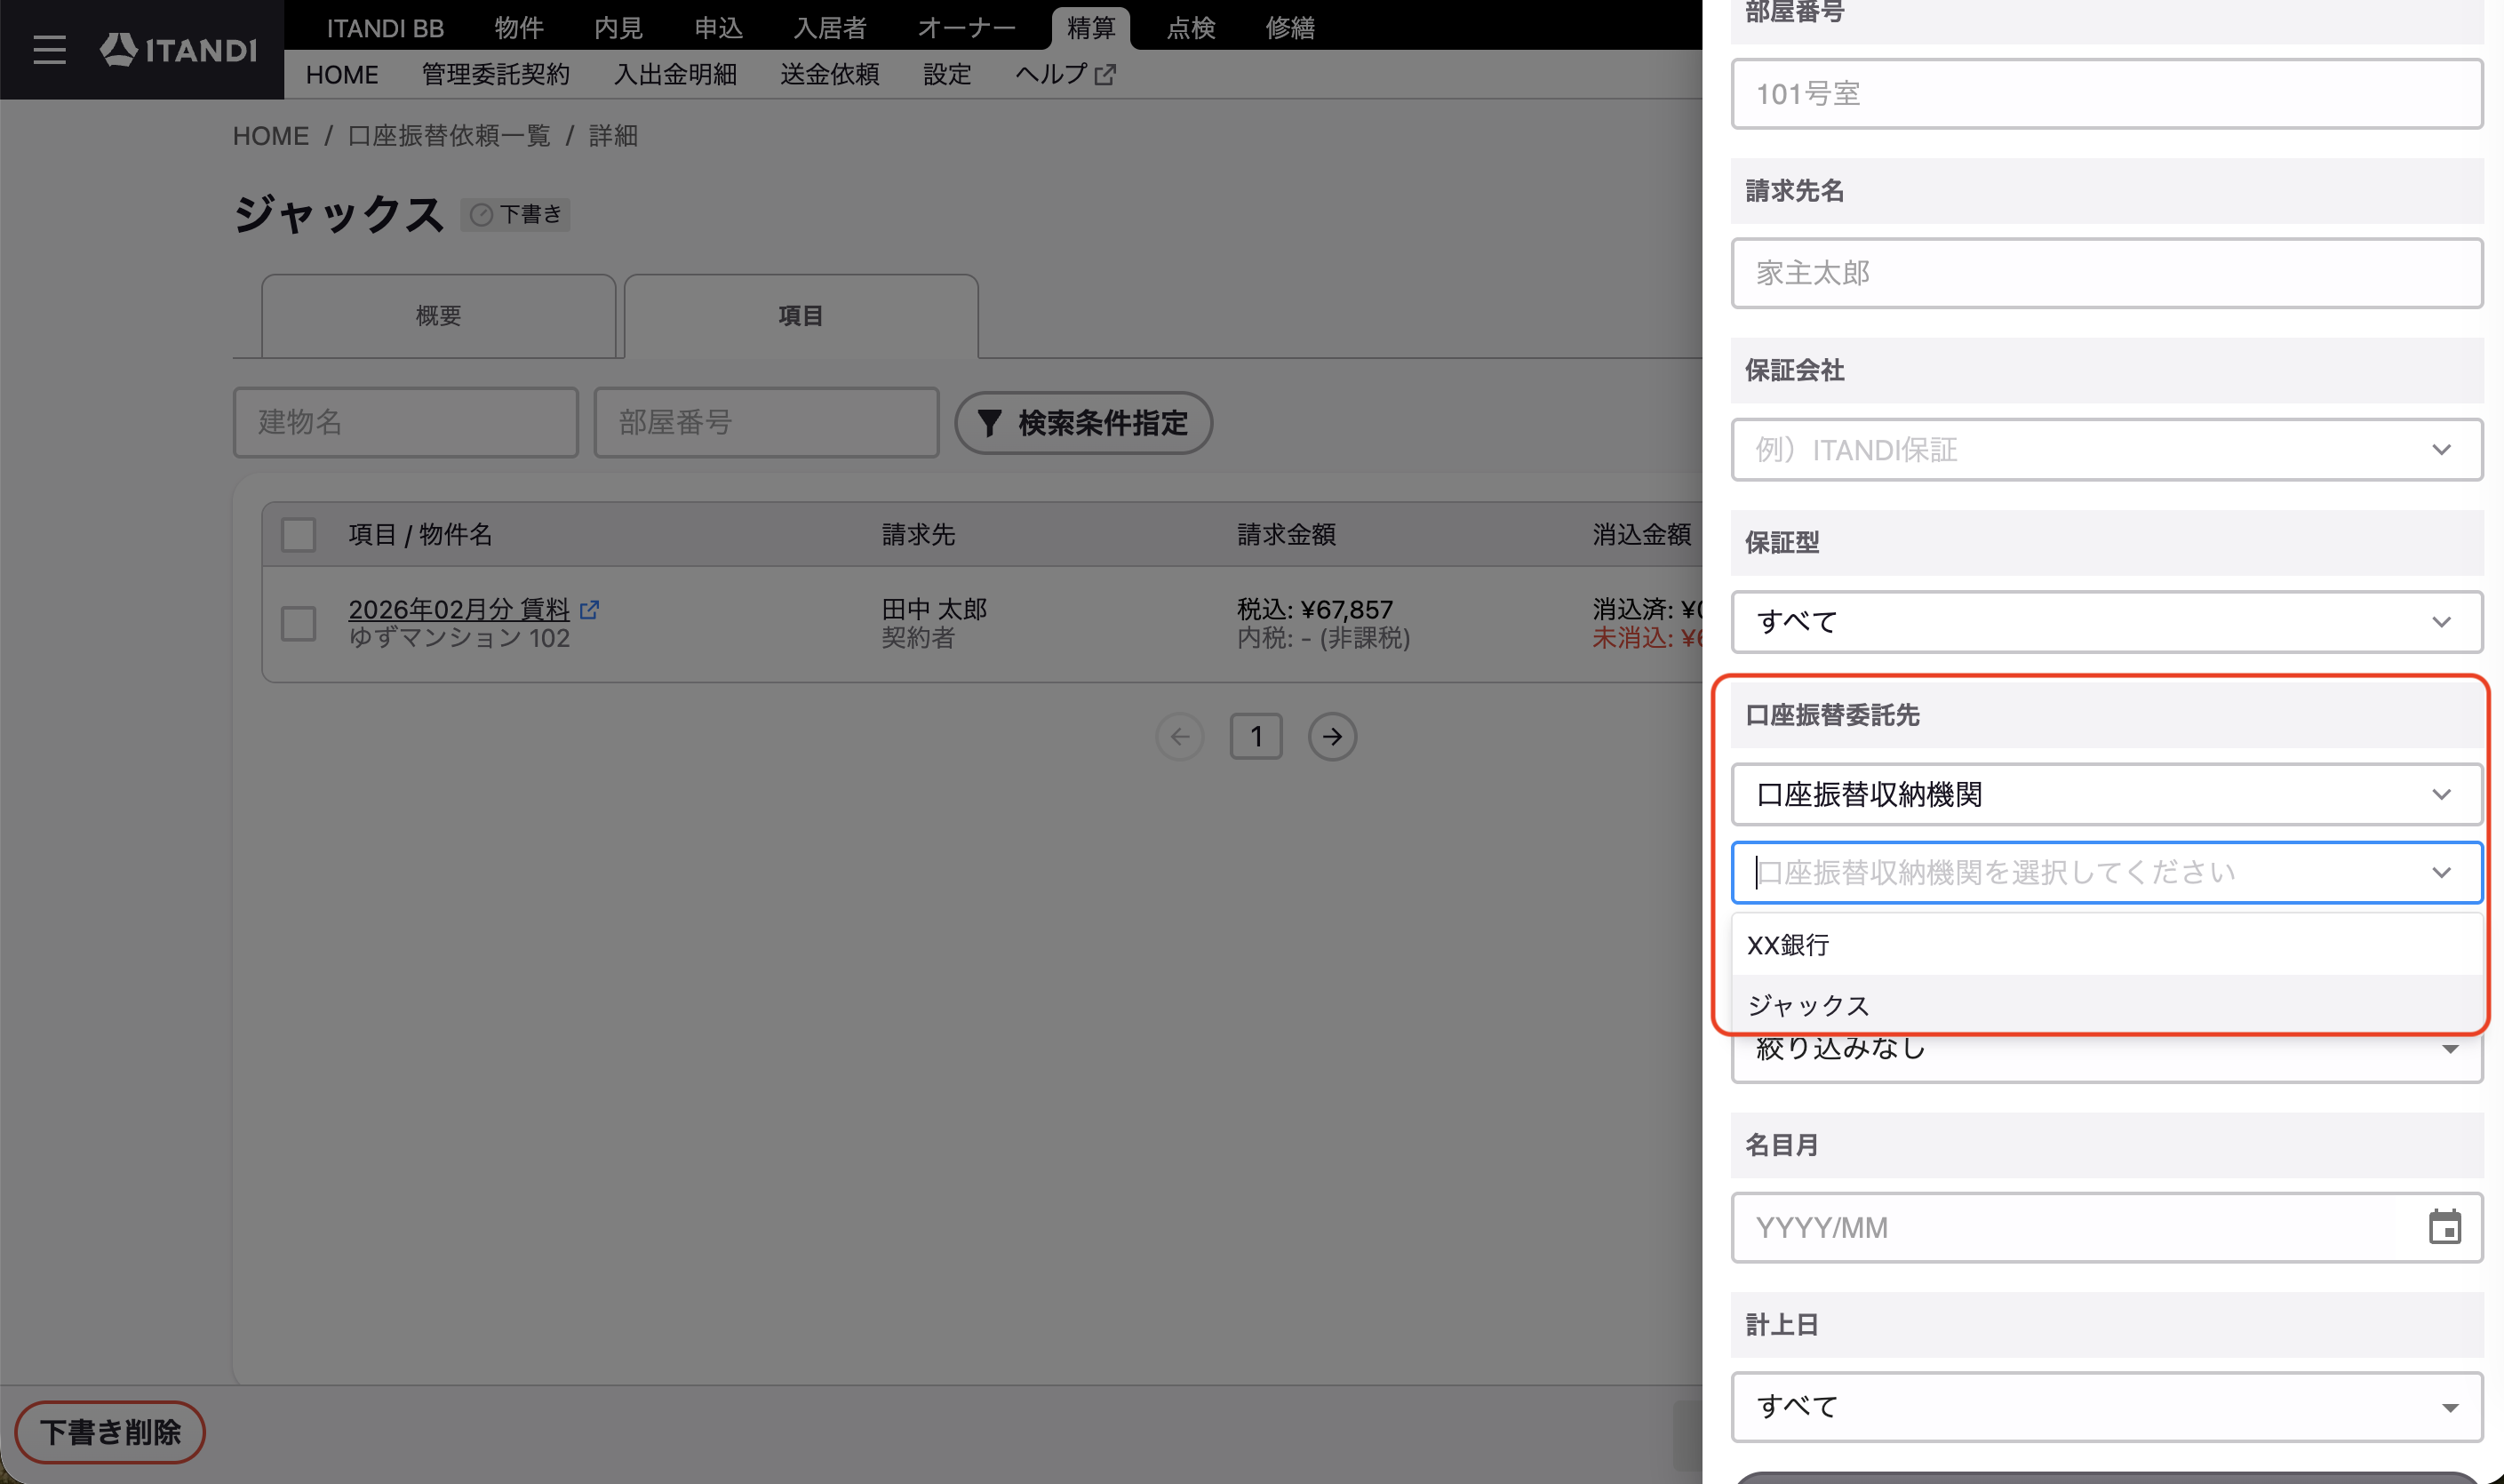2504x1484 pixels.
Task: Open the 計上日 すべて dropdown
Action: click(2107, 1406)
